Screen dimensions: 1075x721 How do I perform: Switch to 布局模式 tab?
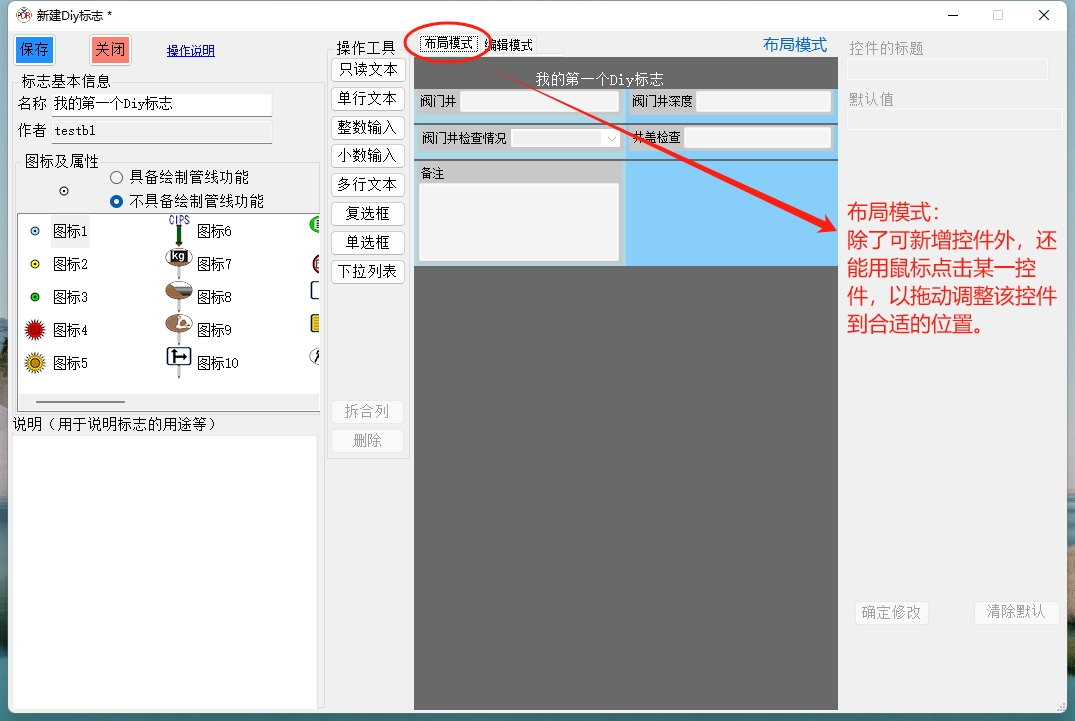[x=448, y=44]
